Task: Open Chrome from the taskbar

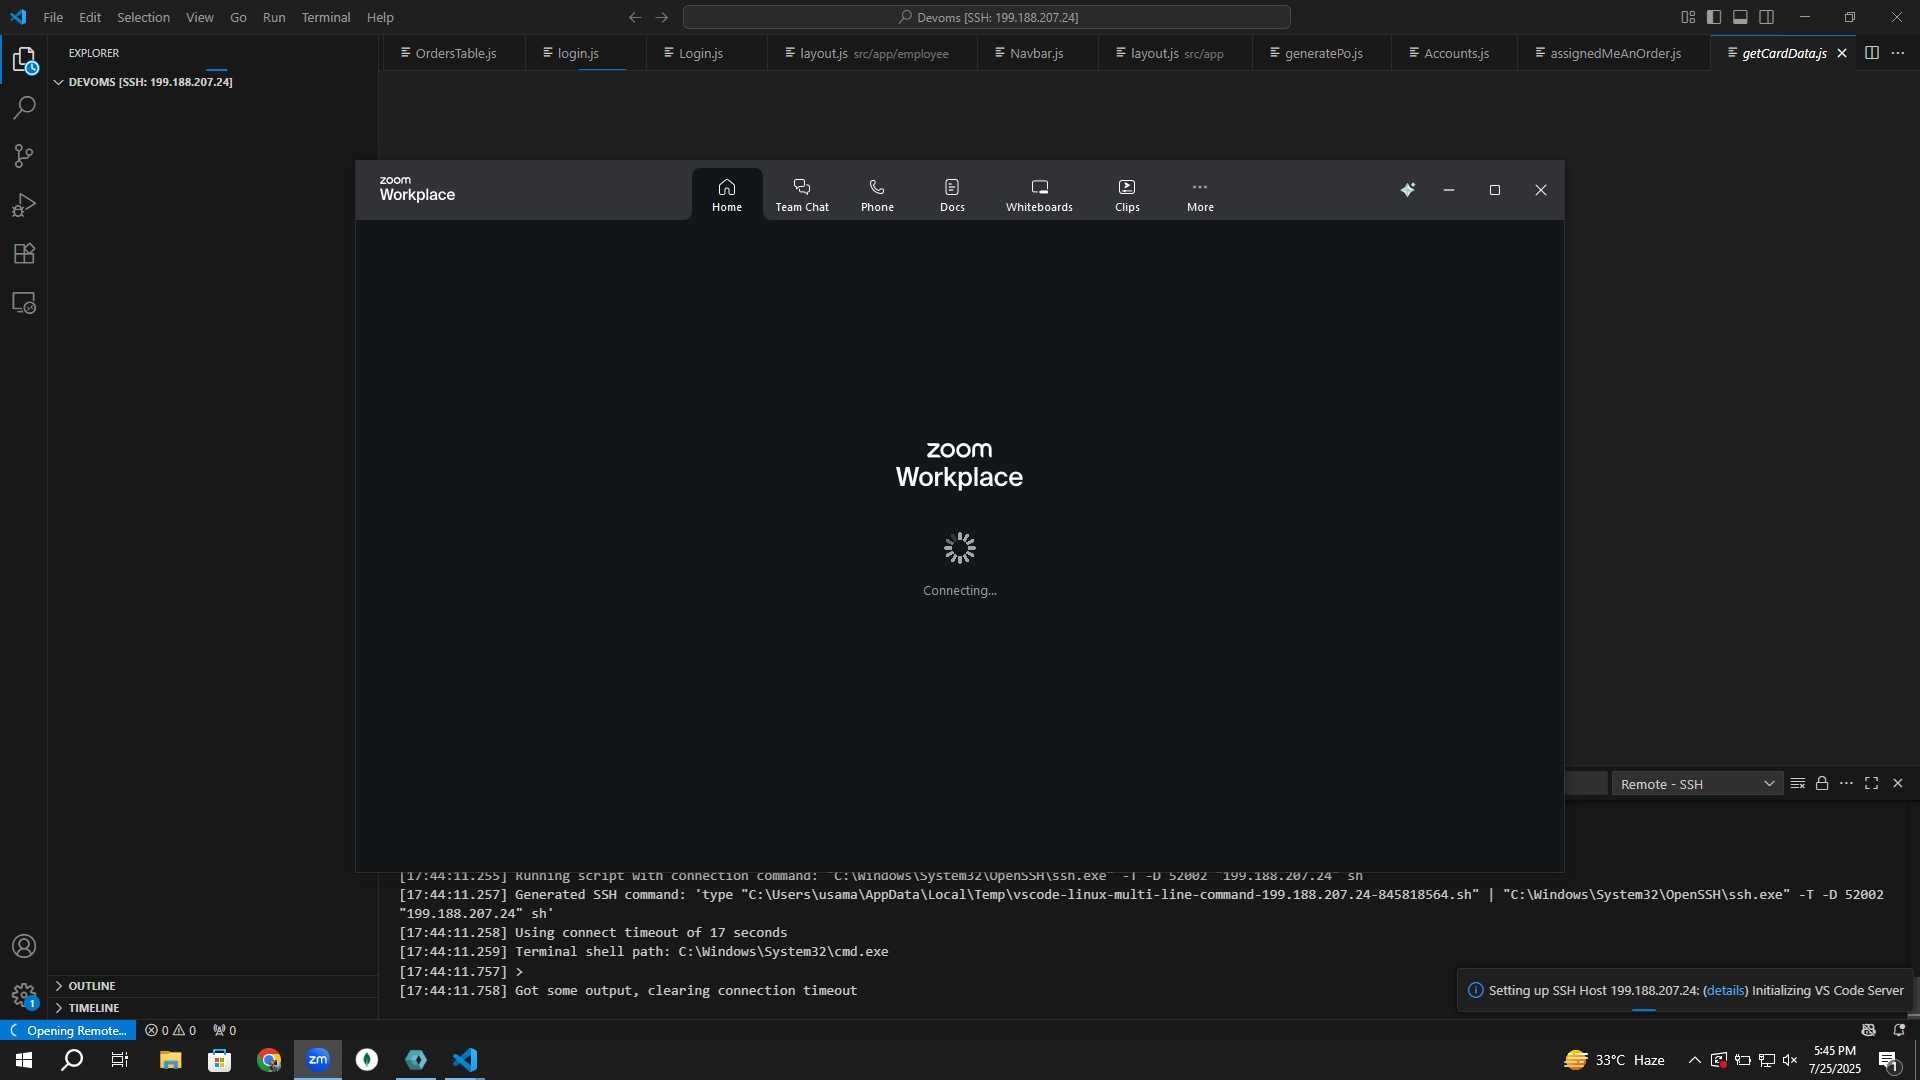Action: (269, 1060)
